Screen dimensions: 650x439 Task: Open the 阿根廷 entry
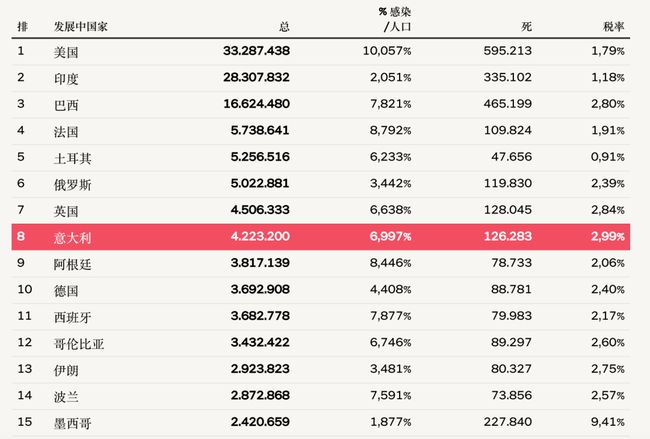tap(72, 264)
